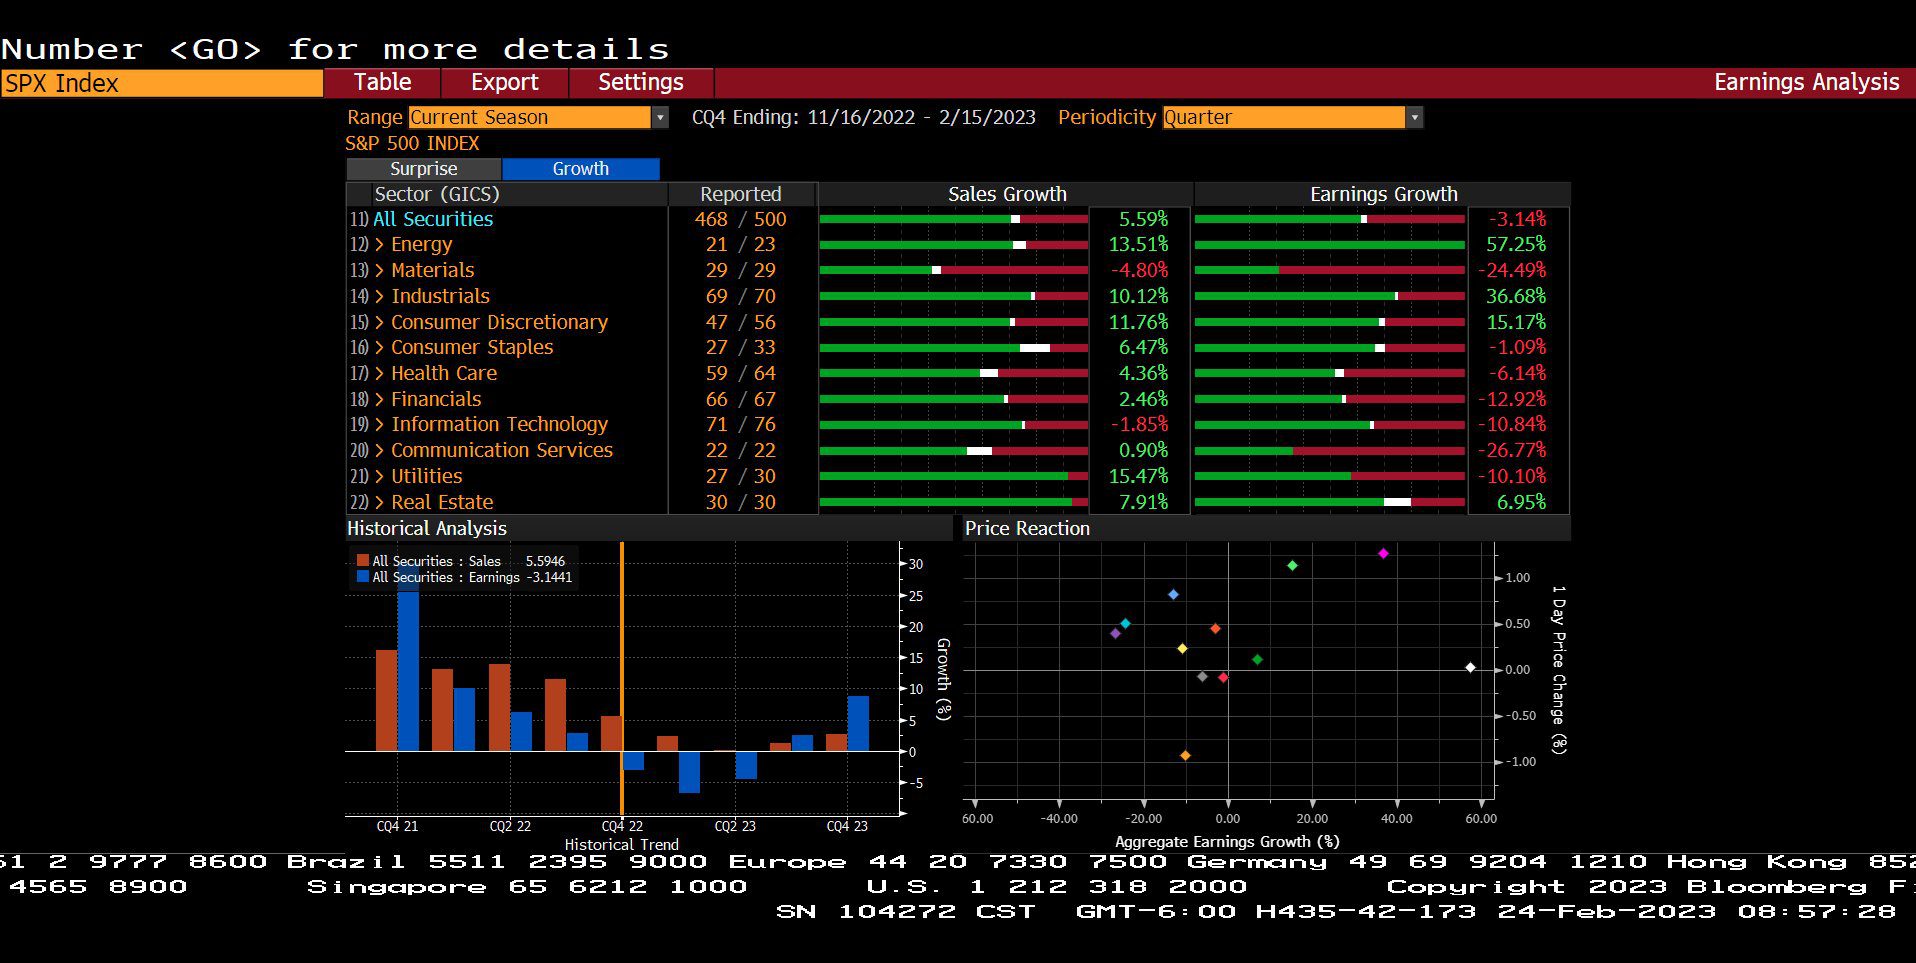Expand the Communication Services sector row
Image resolution: width=1916 pixels, height=963 pixels.
coord(379,451)
